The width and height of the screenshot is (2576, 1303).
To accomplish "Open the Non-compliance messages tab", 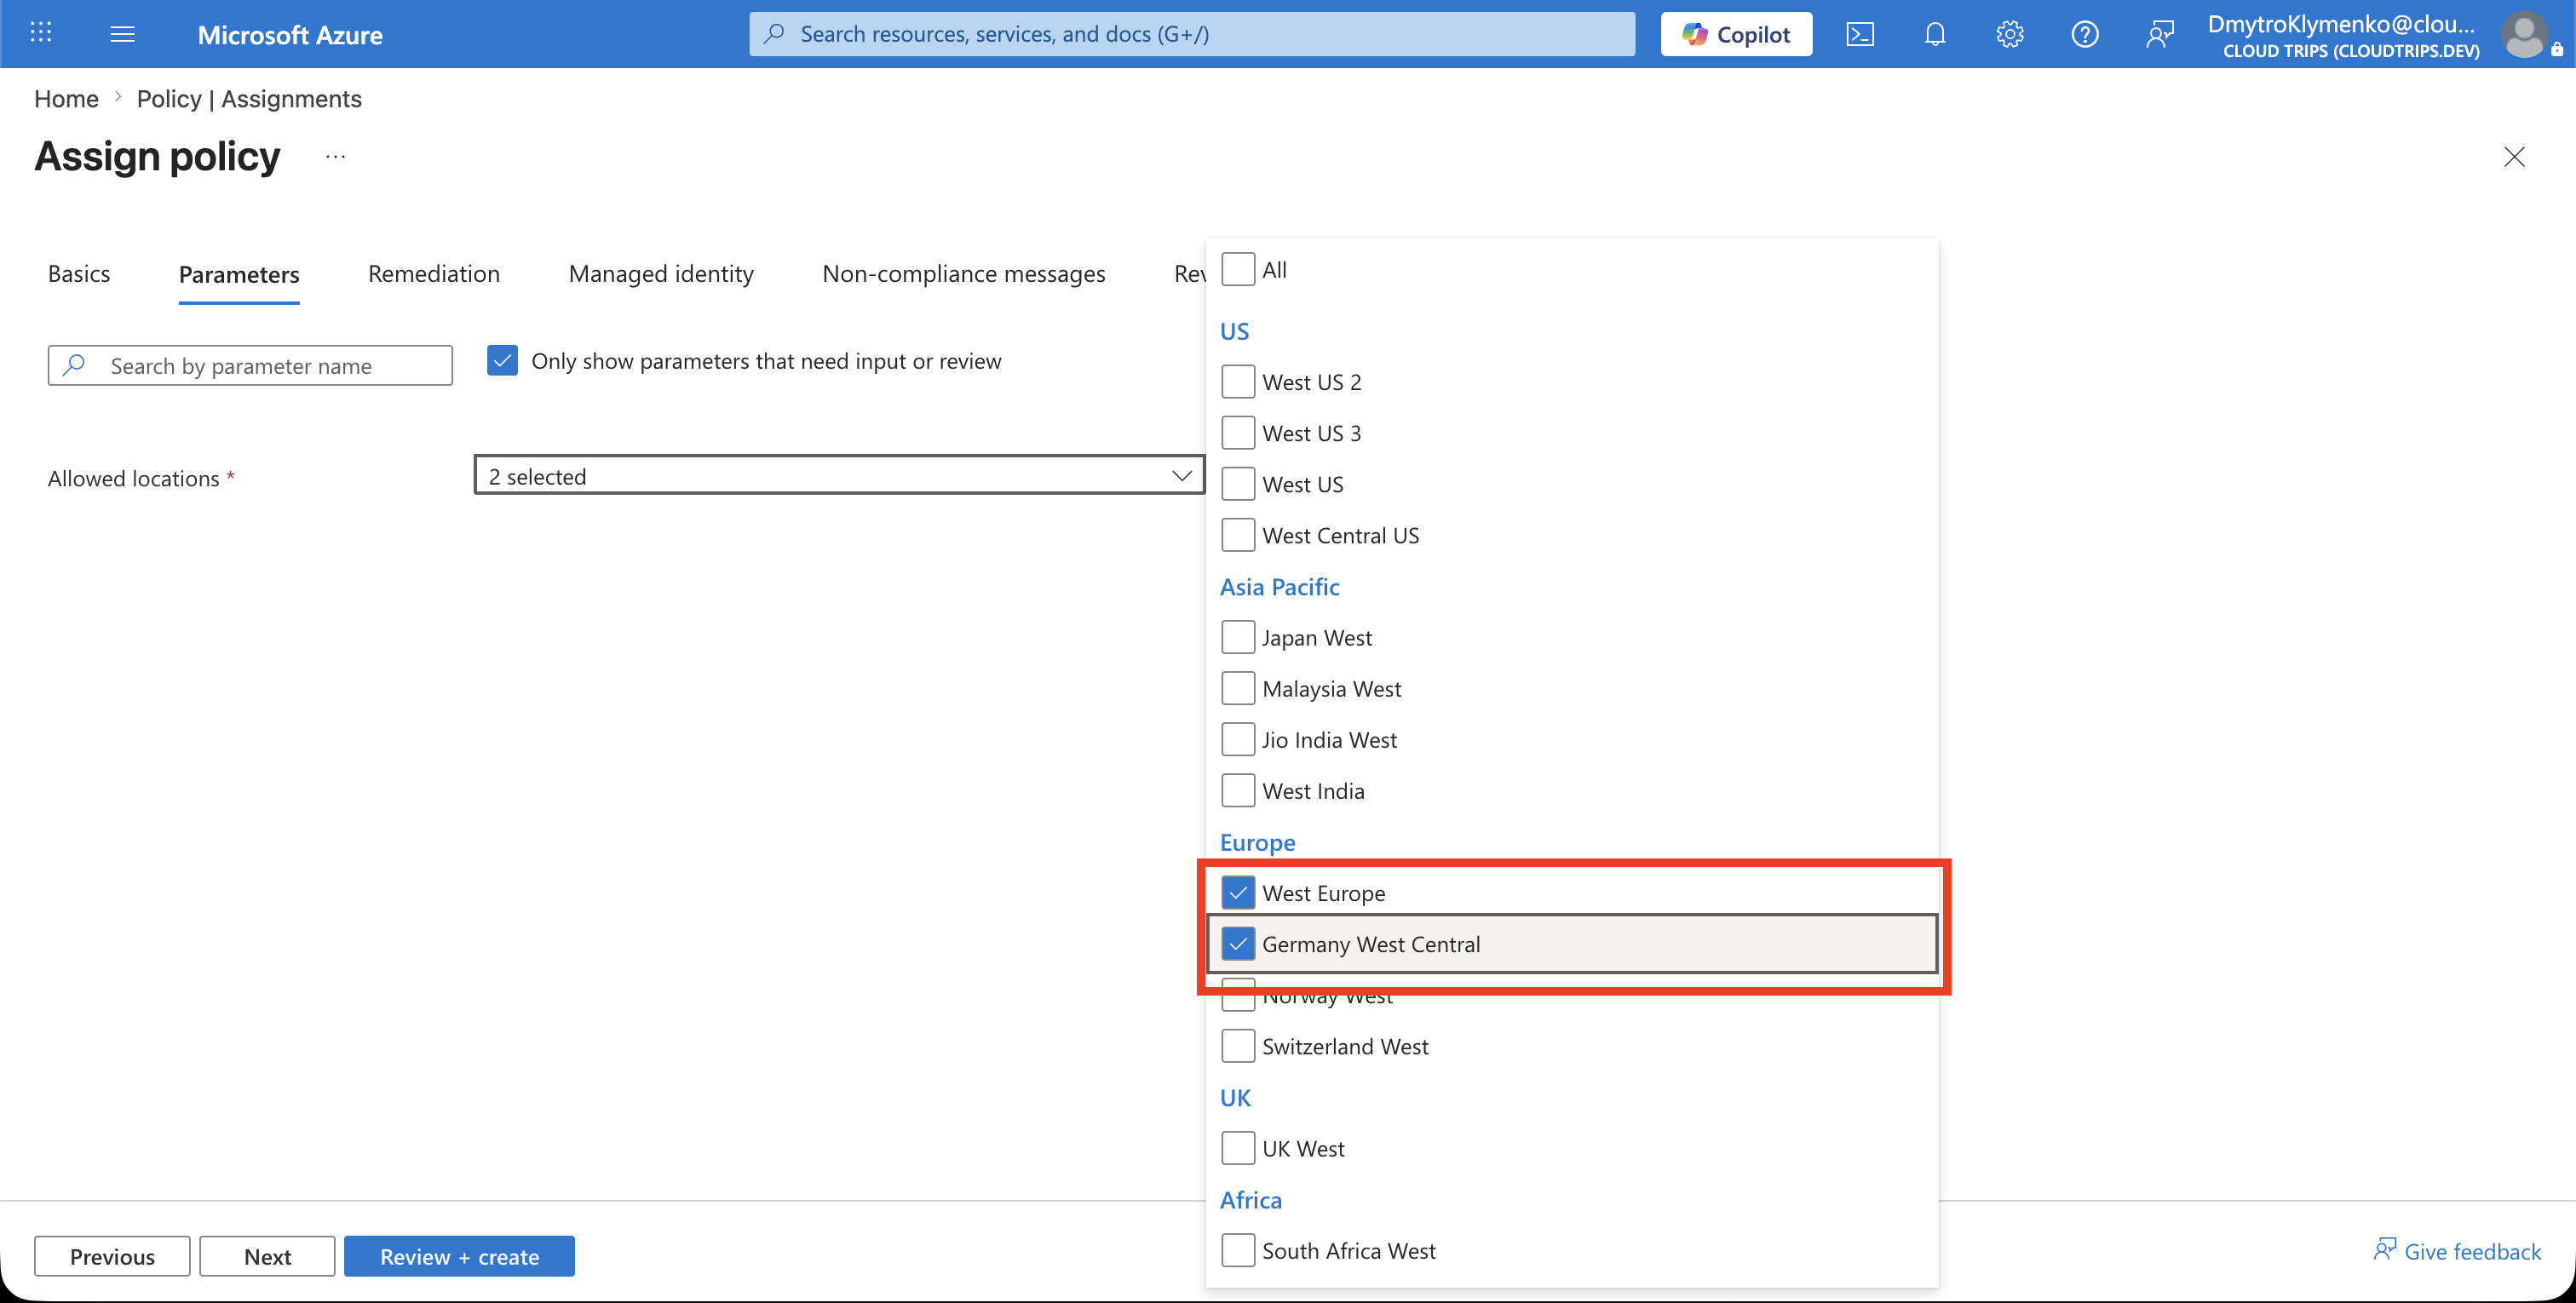I will [x=964, y=274].
